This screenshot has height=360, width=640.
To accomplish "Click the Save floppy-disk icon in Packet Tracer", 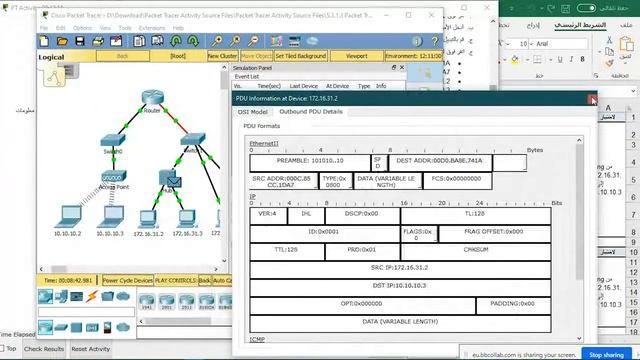I will click(80, 41).
